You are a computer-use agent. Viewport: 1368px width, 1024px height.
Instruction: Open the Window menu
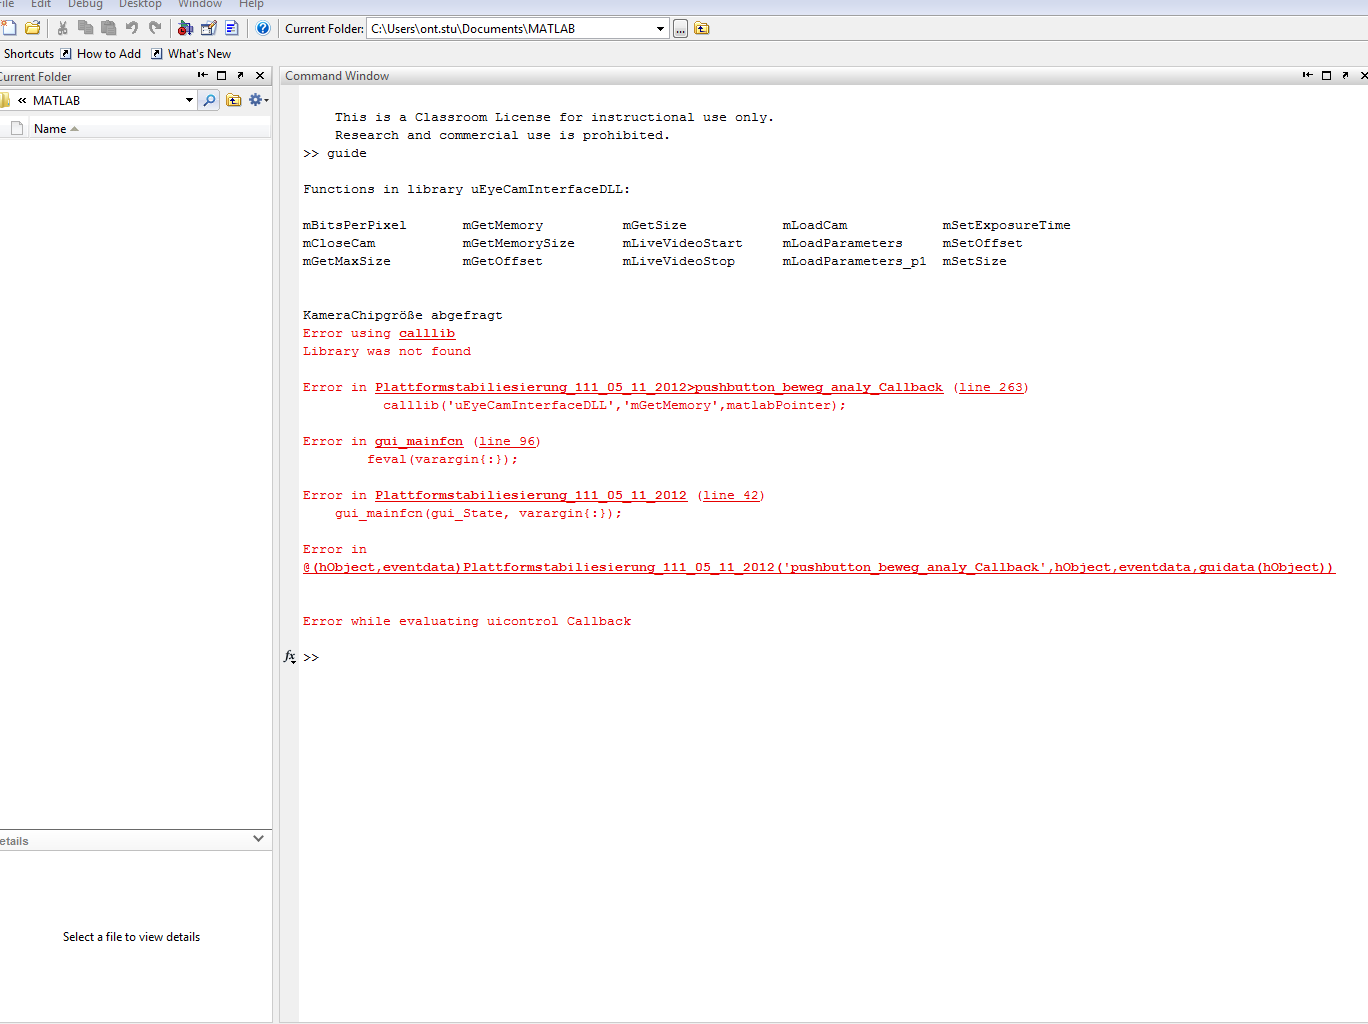pos(199,5)
